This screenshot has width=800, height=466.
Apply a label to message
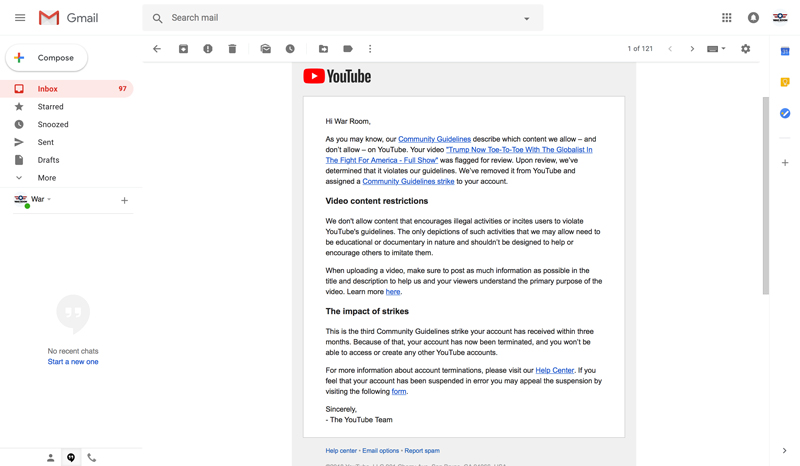(x=348, y=49)
